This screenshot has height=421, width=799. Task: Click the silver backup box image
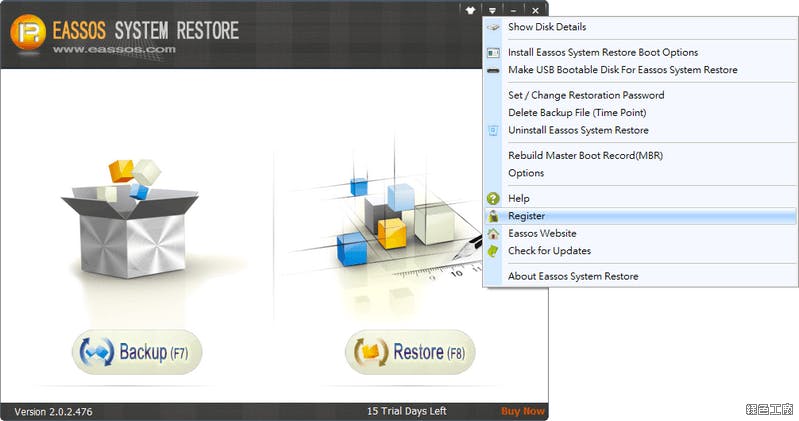coord(129,219)
